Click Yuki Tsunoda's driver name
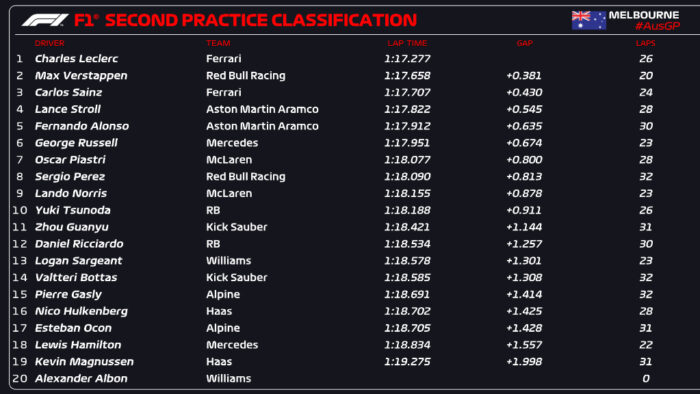Viewport: 700px width, 394px height. [x=72, y=210]
